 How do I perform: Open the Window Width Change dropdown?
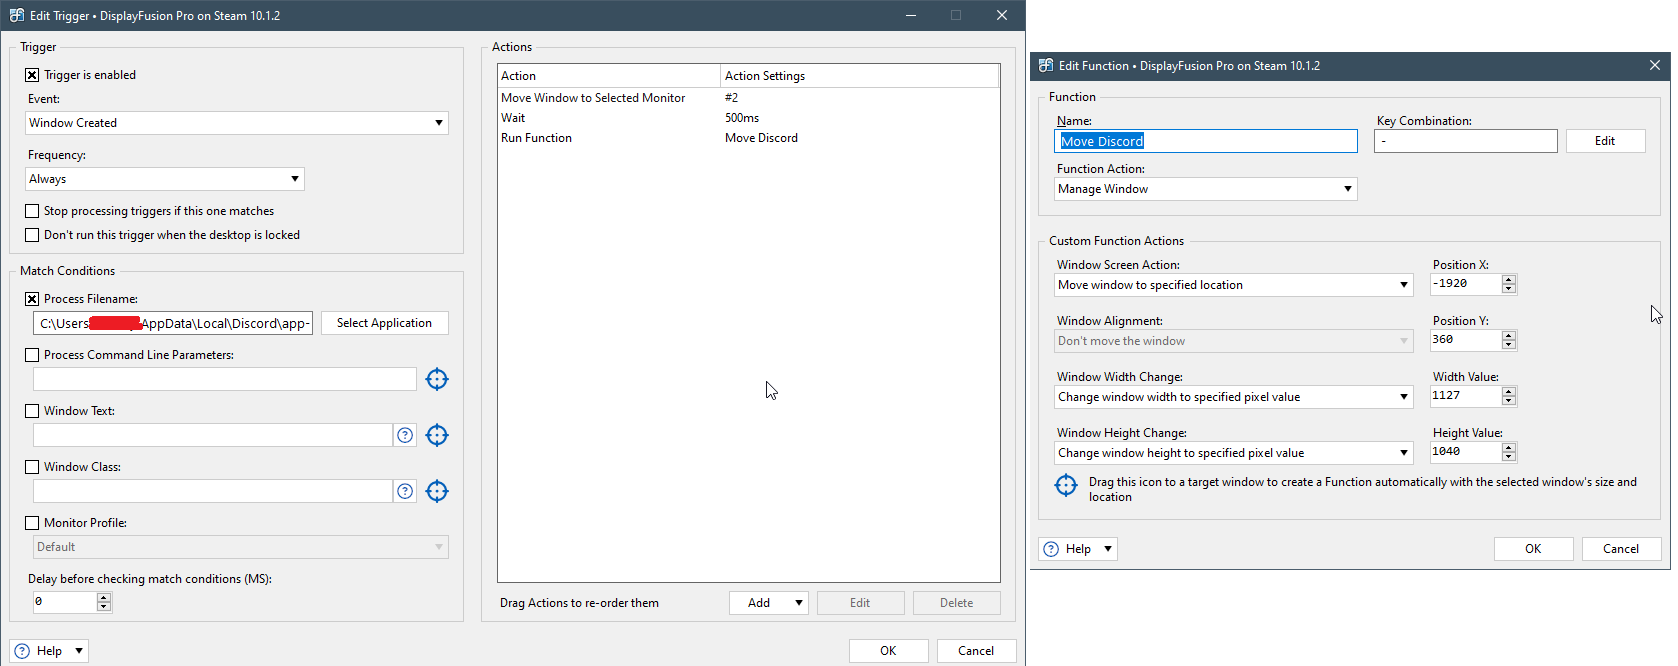1234,397
